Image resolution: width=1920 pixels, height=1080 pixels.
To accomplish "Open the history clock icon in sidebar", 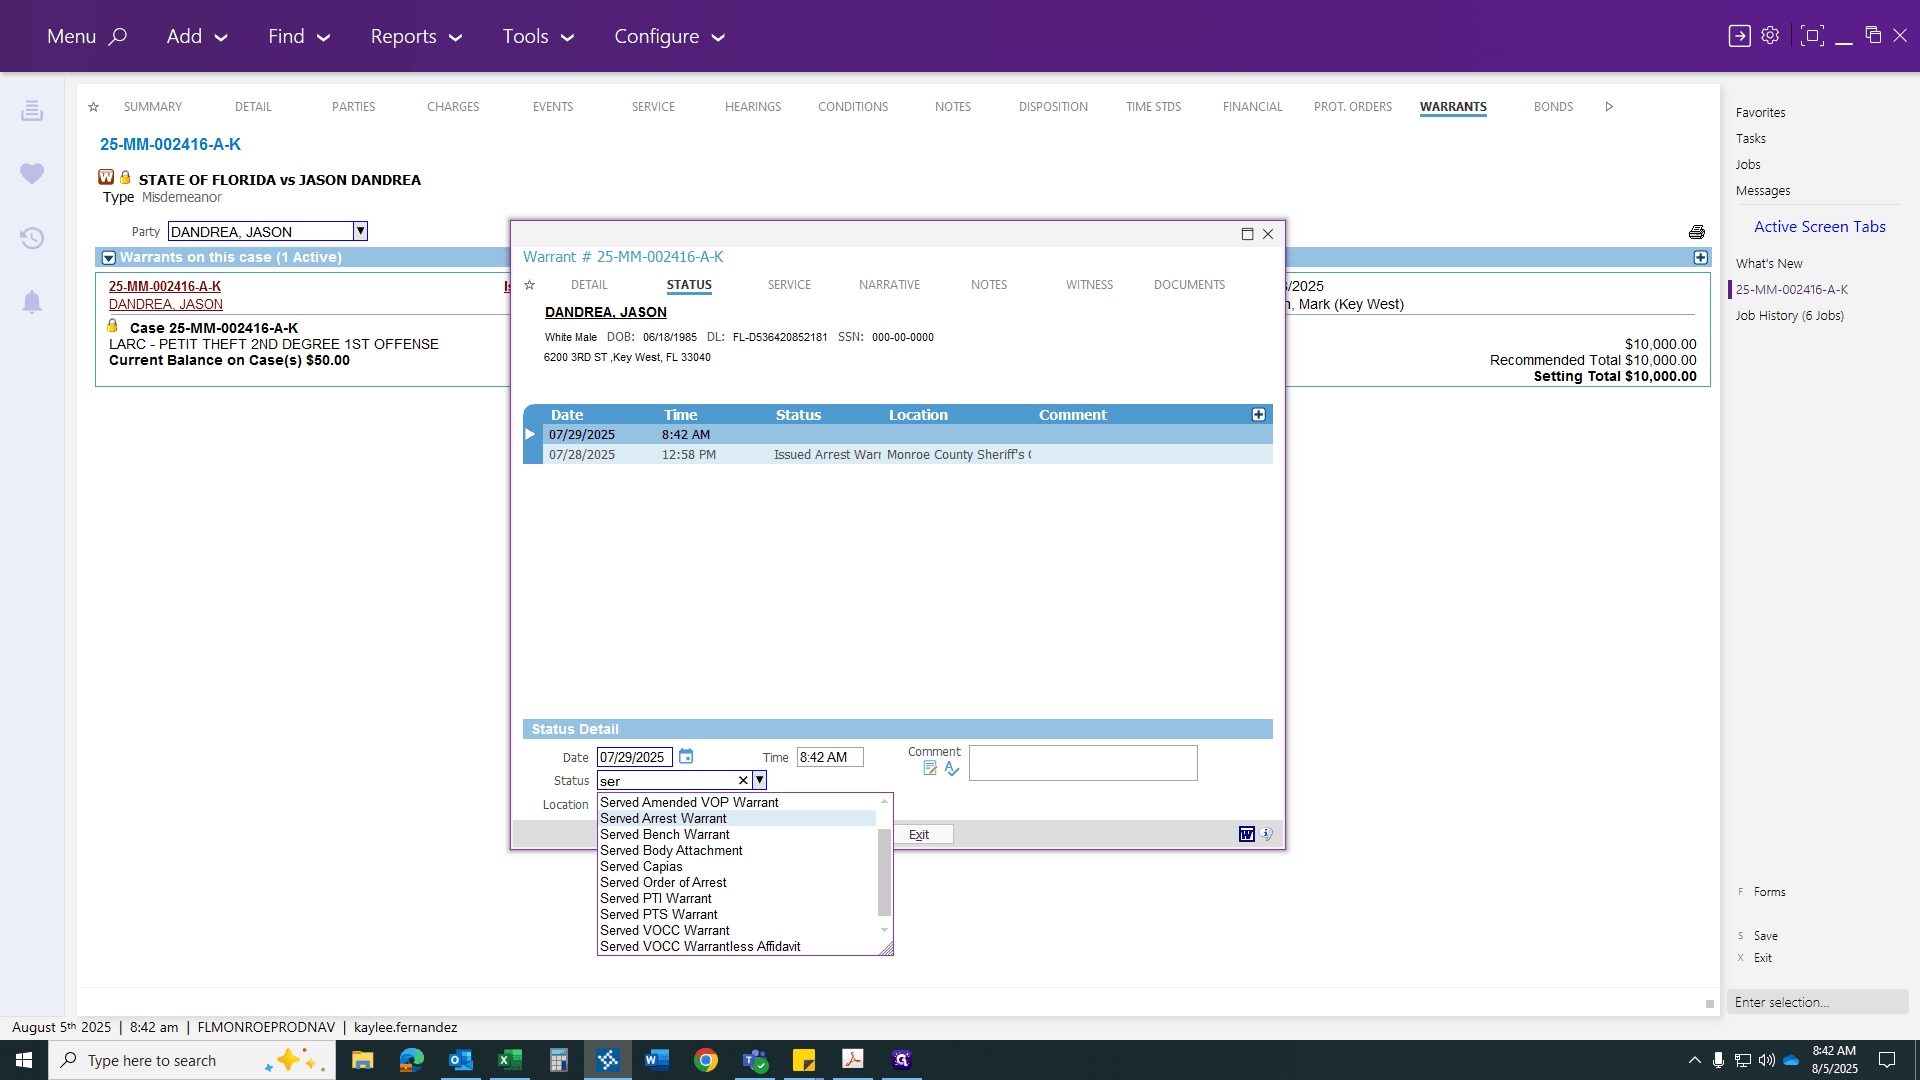I will coord(32,238).
